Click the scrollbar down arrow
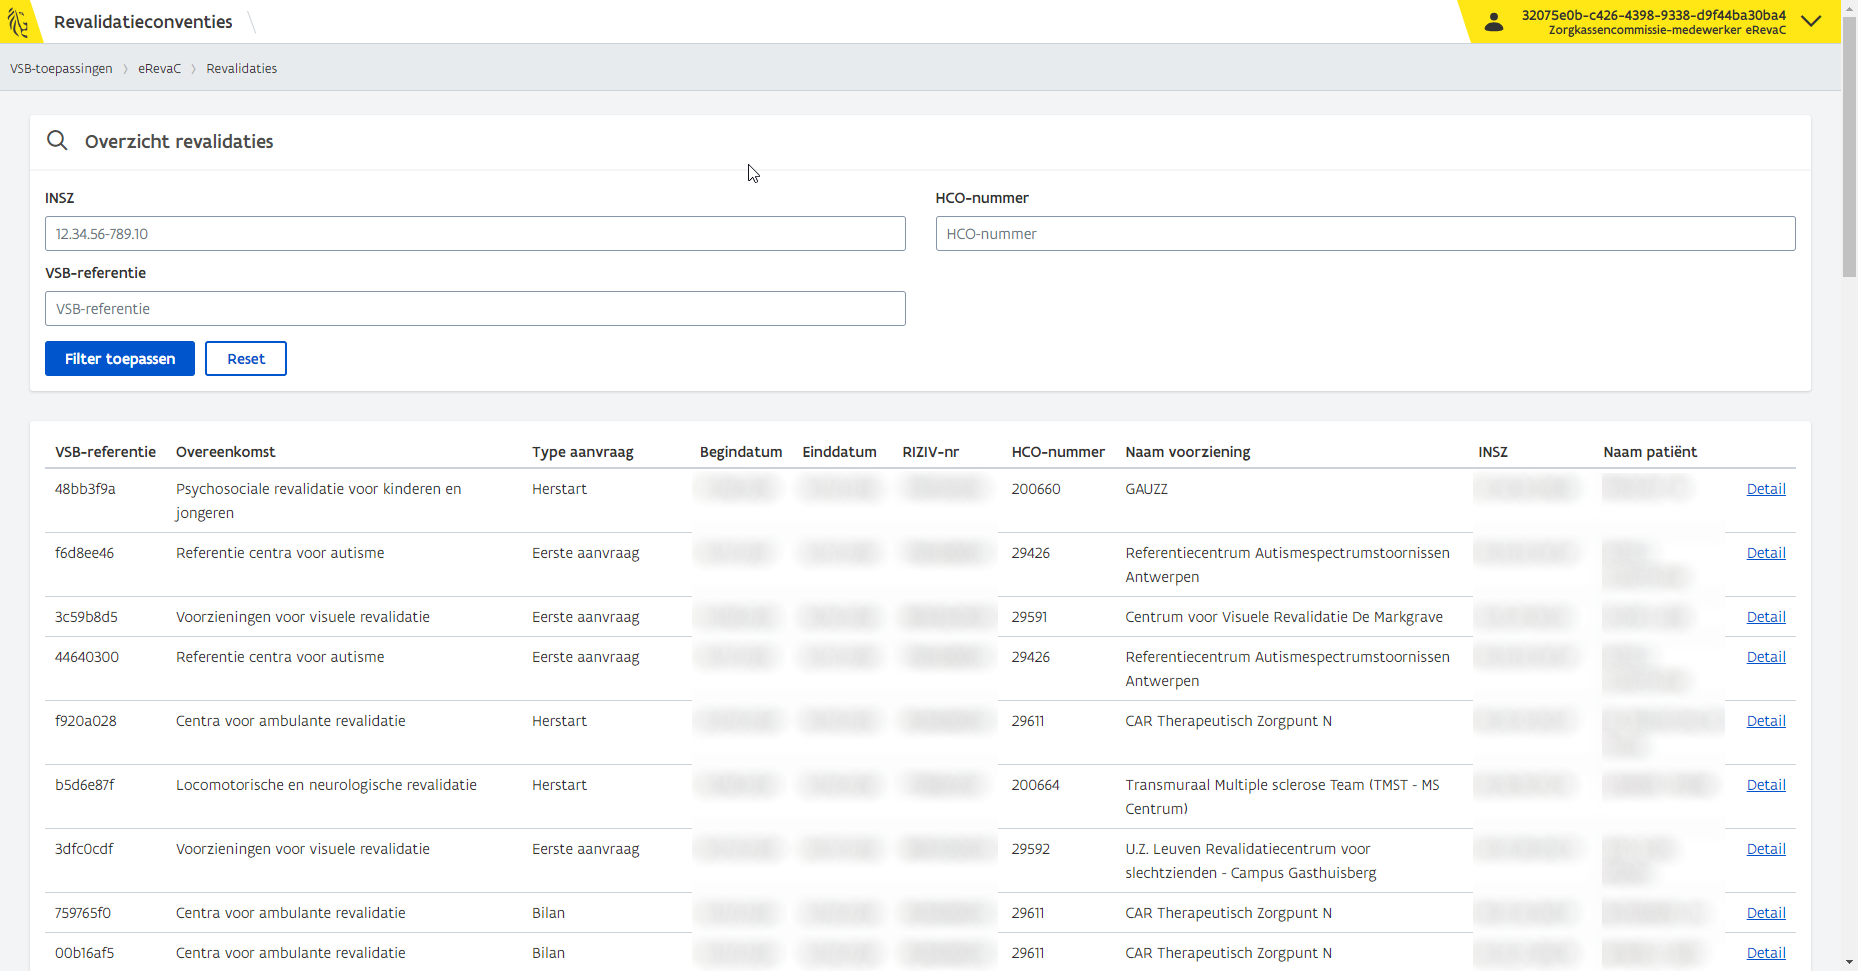Image resolution: width=1858 pixels, height=971 pixels. (x=1849, y=962)
